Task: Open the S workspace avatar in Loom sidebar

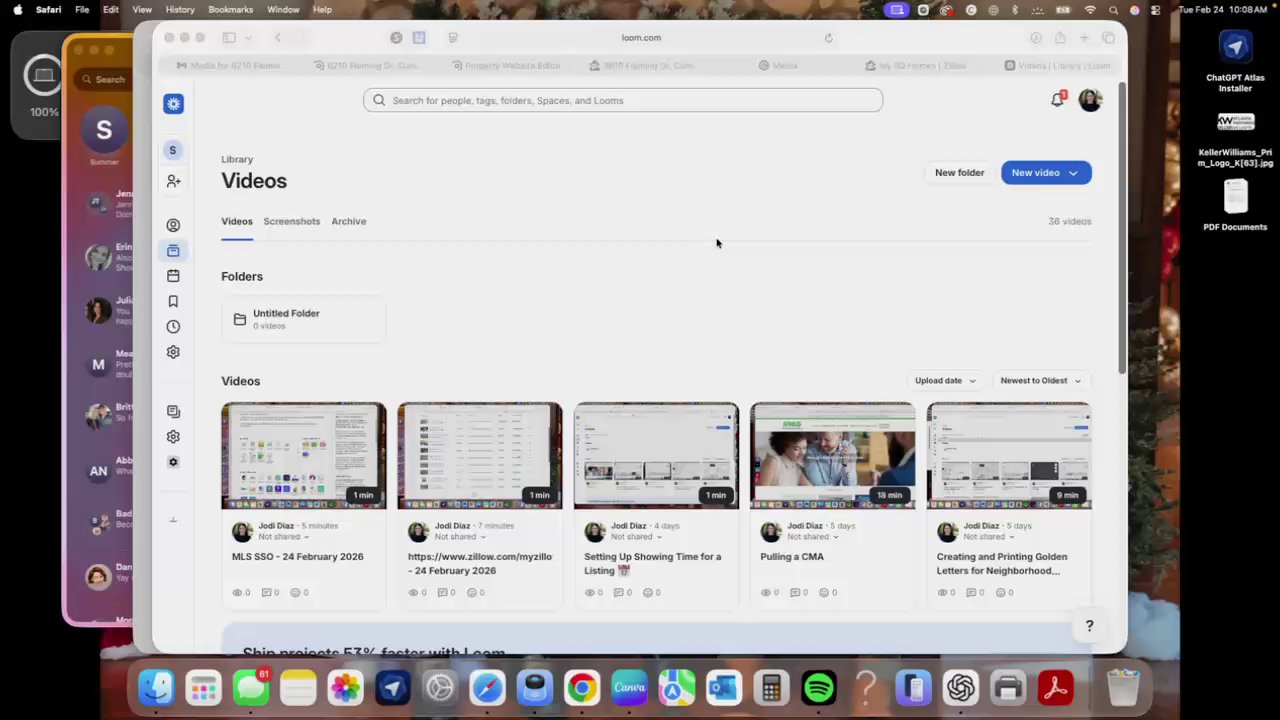Action: pyautogui.click(x=172, y=150)
